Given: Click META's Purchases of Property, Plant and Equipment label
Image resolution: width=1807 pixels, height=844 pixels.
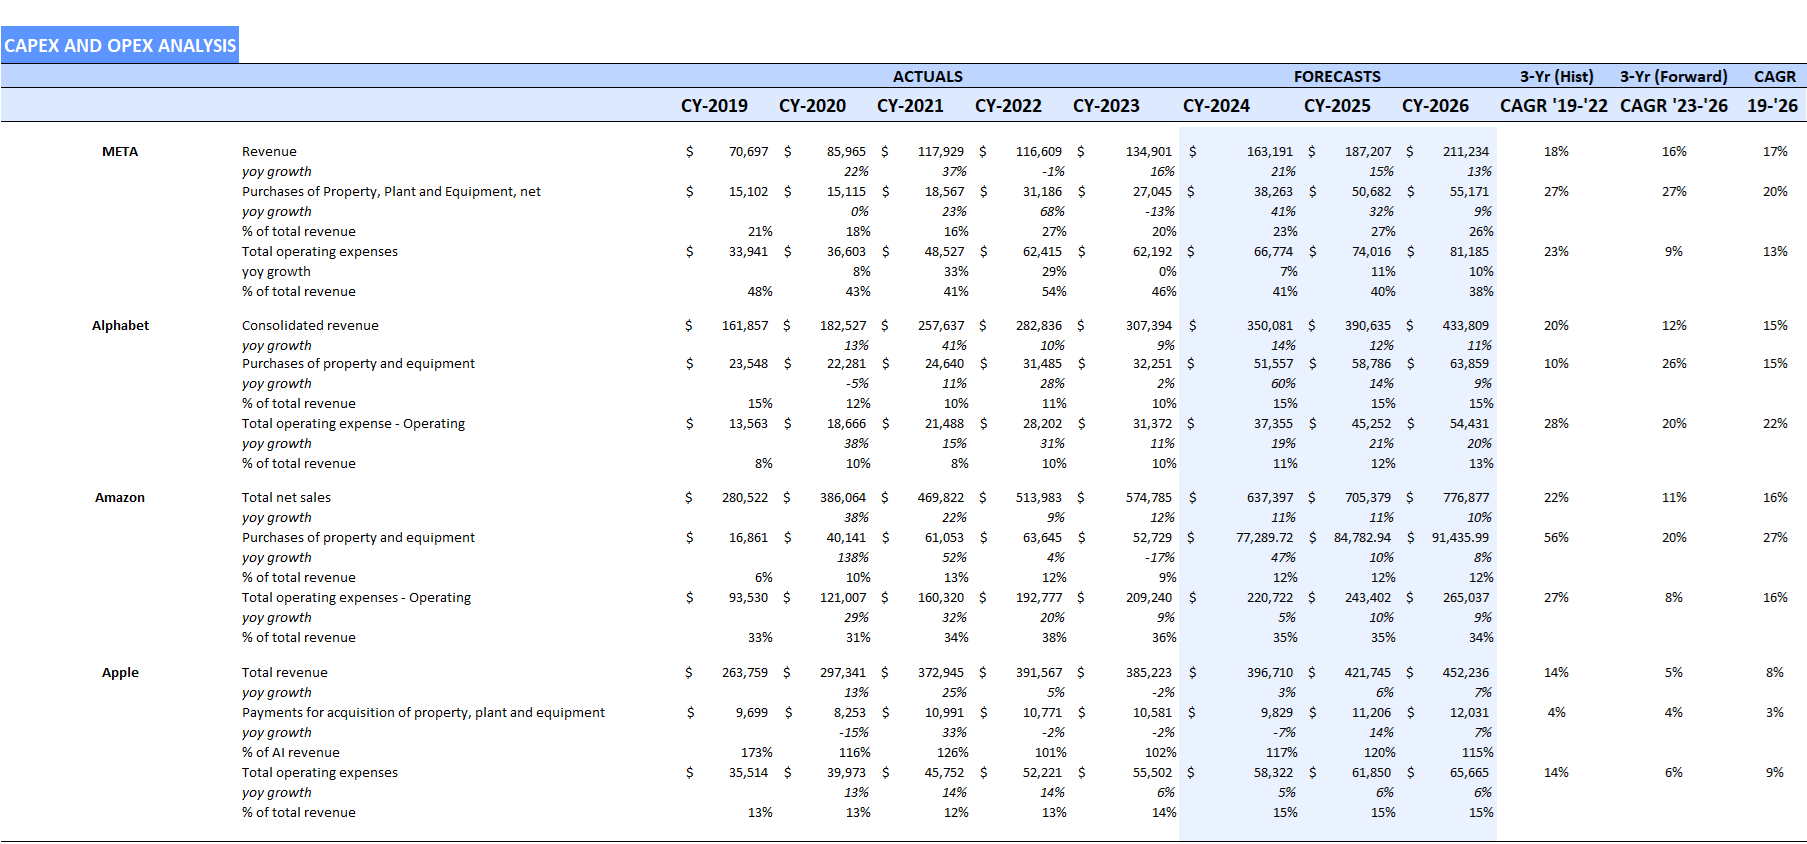Looking at the screenshot, I should [x=391, y=192].
